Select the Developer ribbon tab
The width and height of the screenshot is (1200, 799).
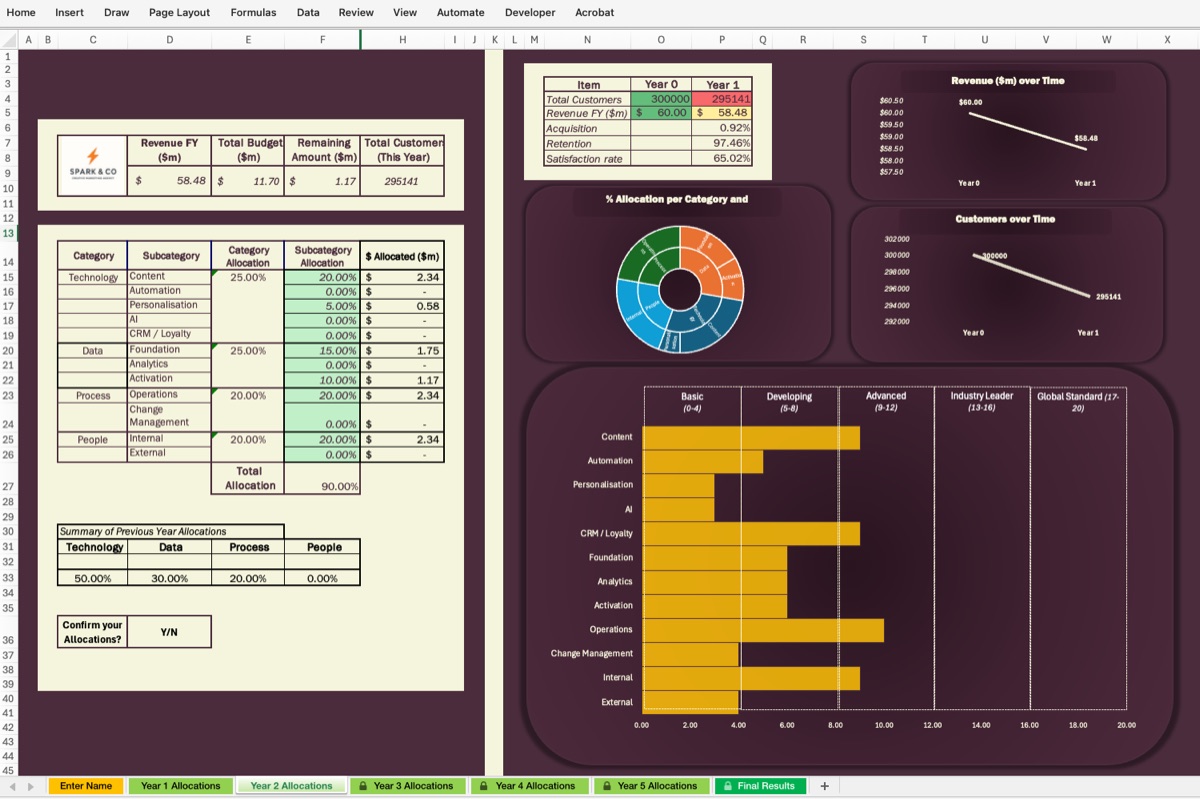[530, 12]
